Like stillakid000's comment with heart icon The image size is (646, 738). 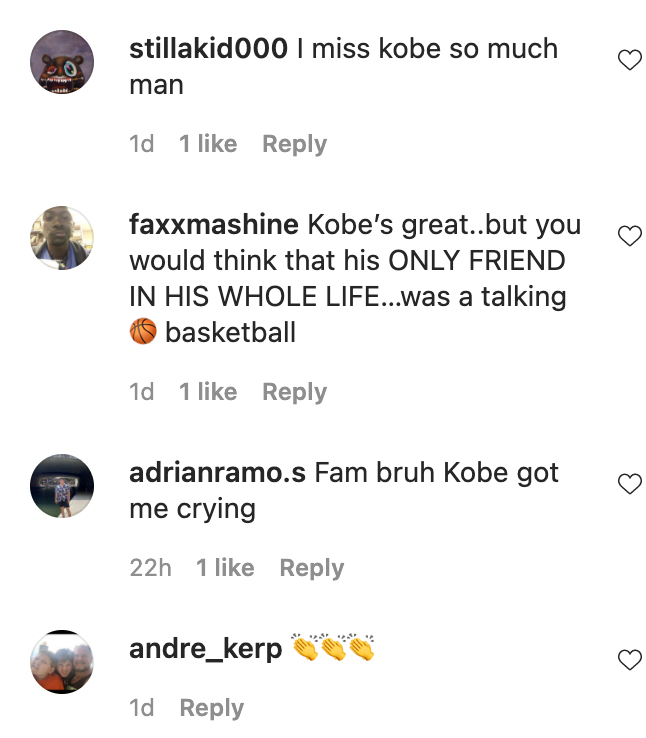629,61
